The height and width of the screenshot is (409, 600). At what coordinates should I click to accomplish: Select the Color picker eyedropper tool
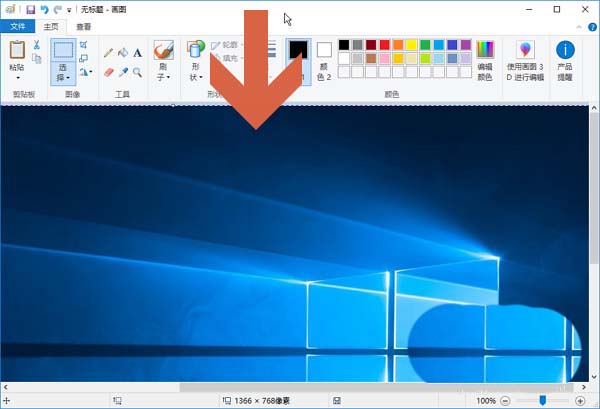[x=123, y=72]
